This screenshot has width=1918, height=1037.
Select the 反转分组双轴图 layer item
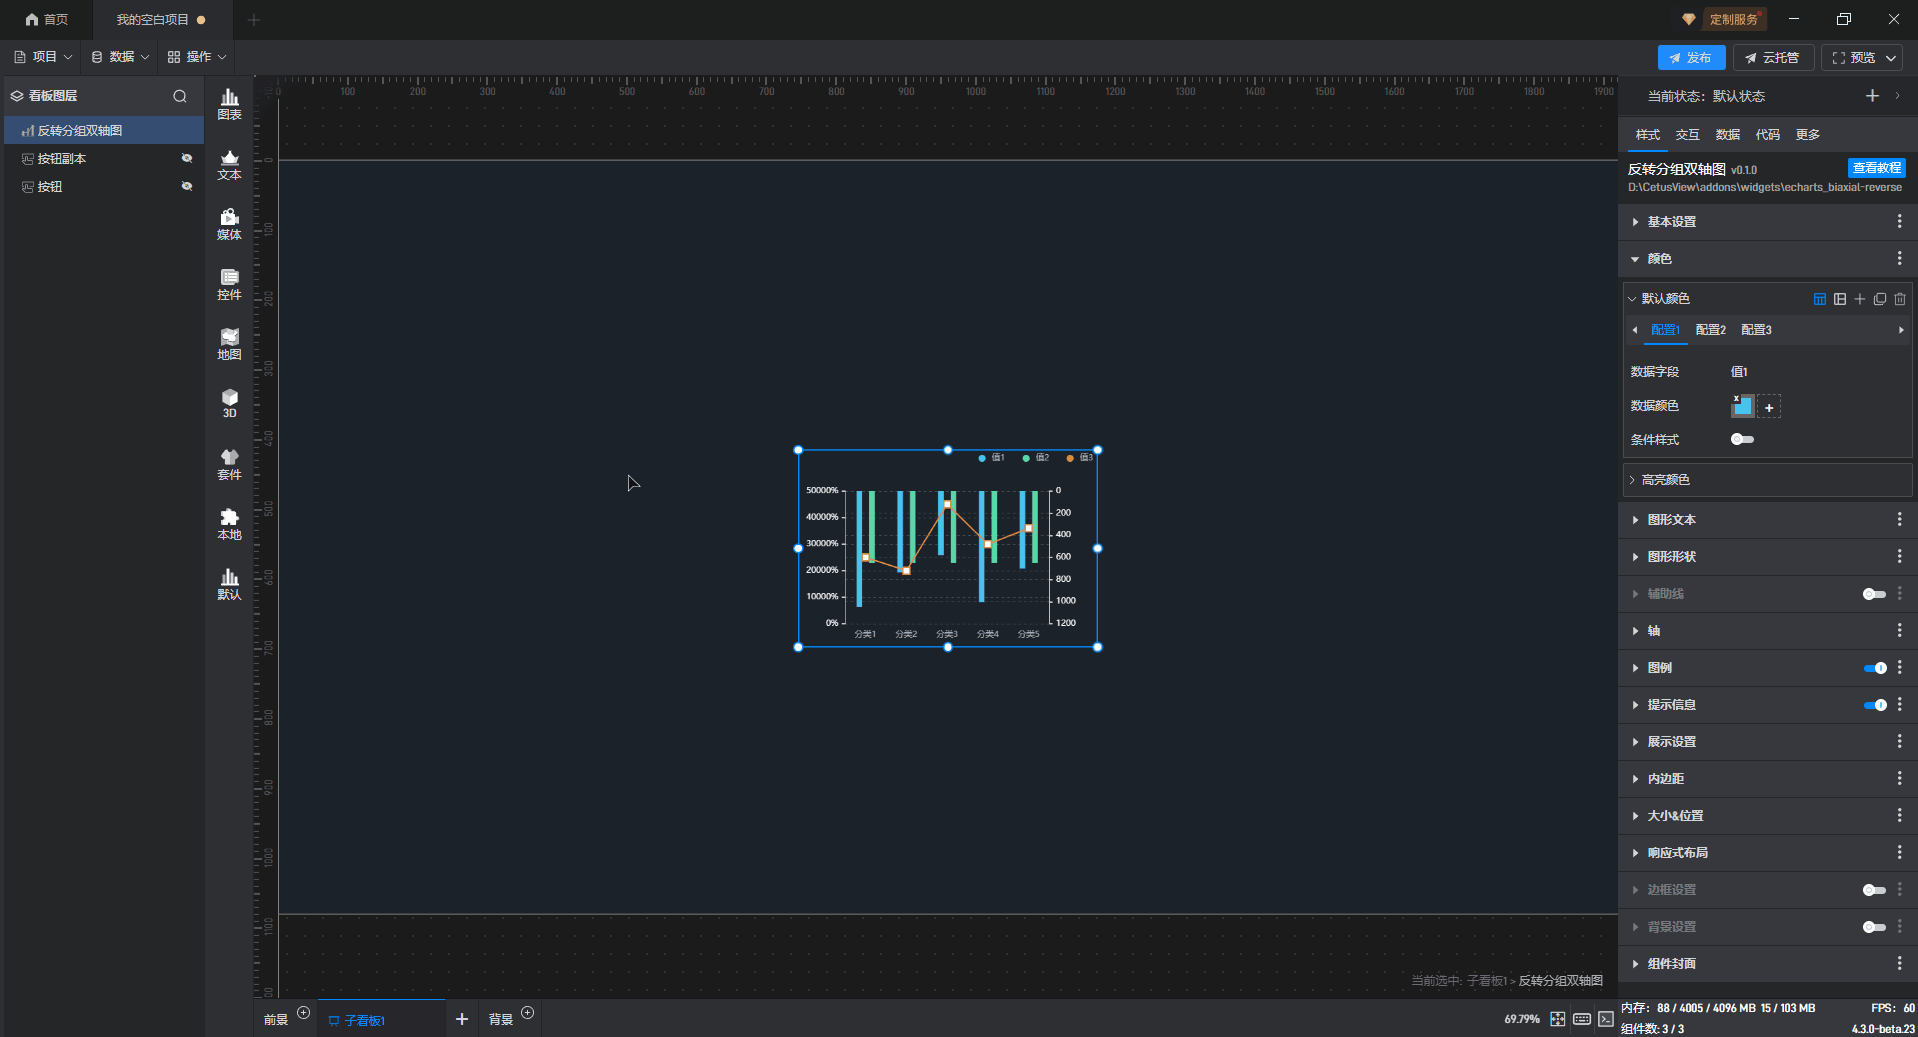click(x=80, y=131)
